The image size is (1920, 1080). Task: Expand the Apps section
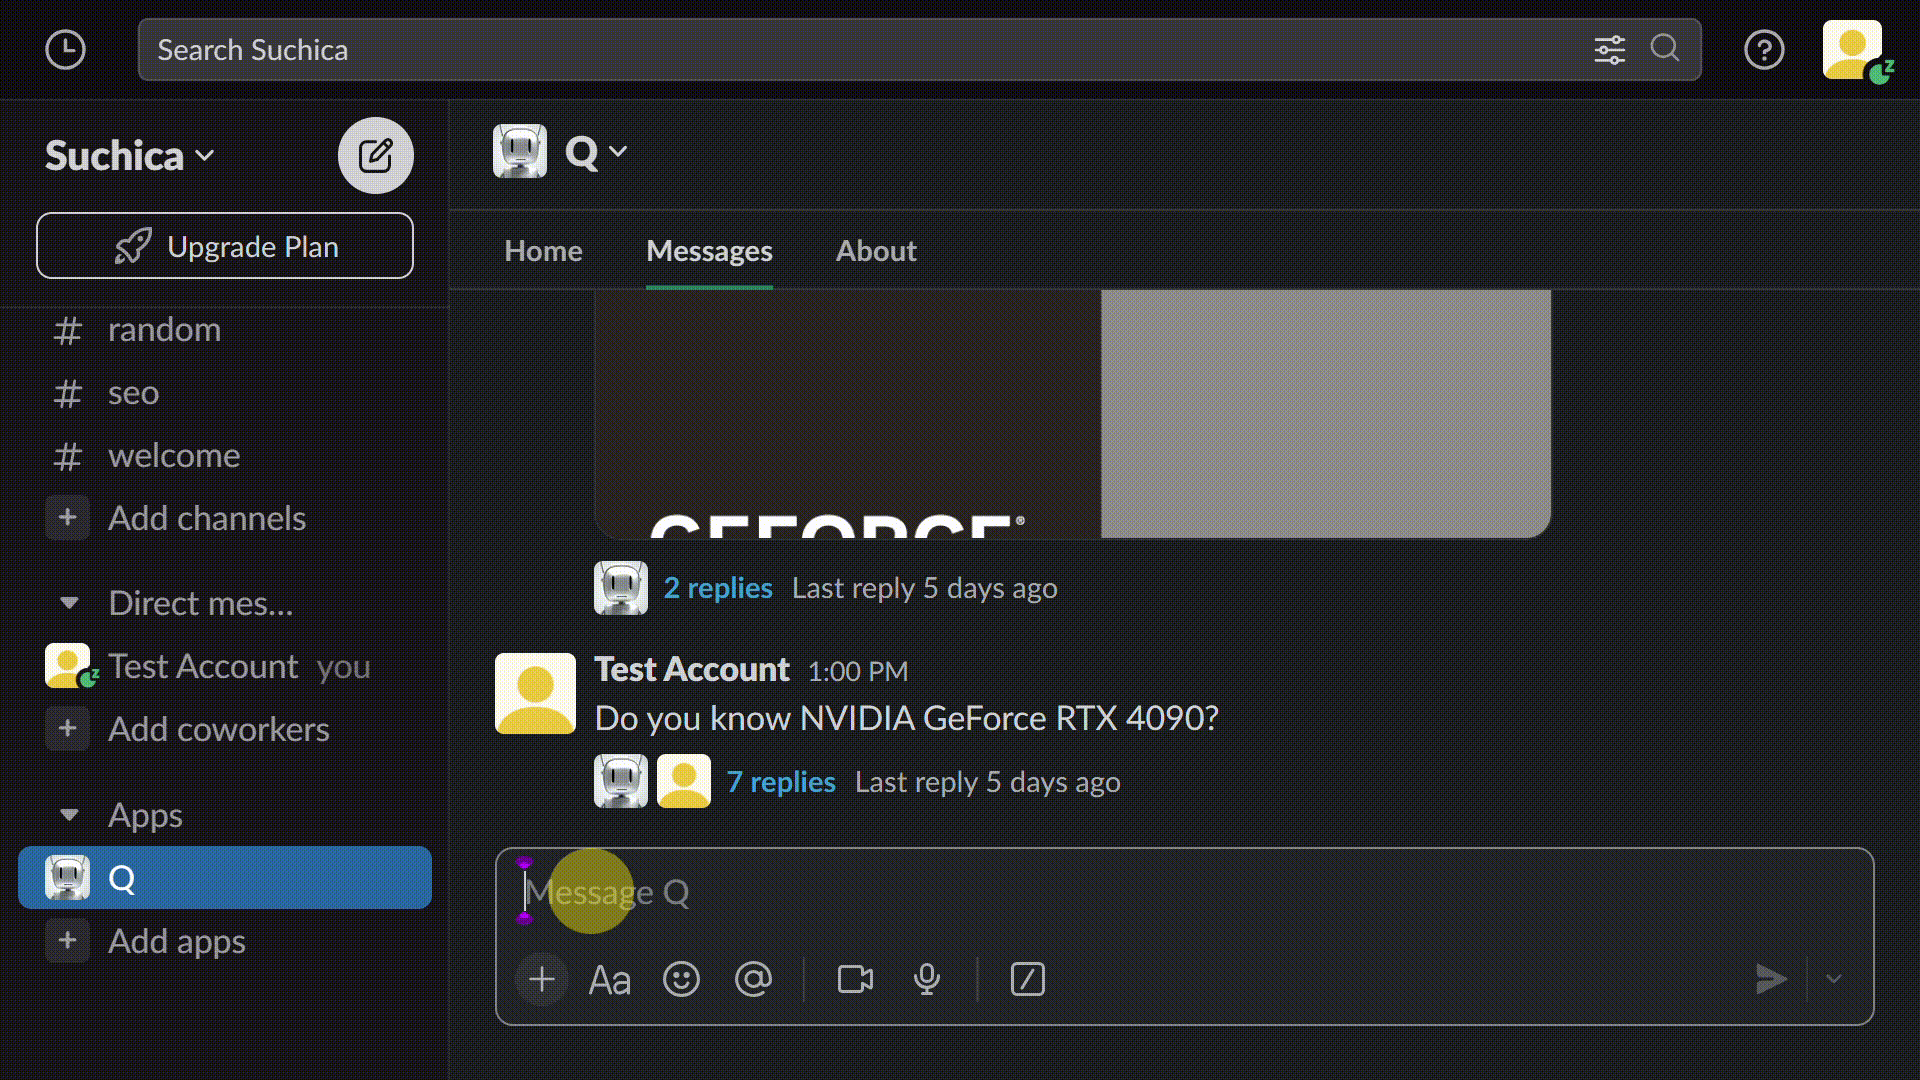70,814
